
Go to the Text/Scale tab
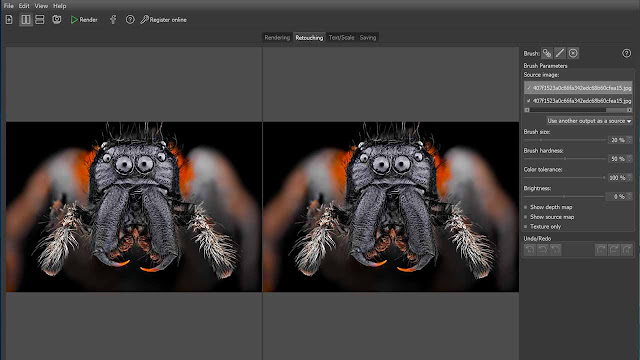pos(341,38)
